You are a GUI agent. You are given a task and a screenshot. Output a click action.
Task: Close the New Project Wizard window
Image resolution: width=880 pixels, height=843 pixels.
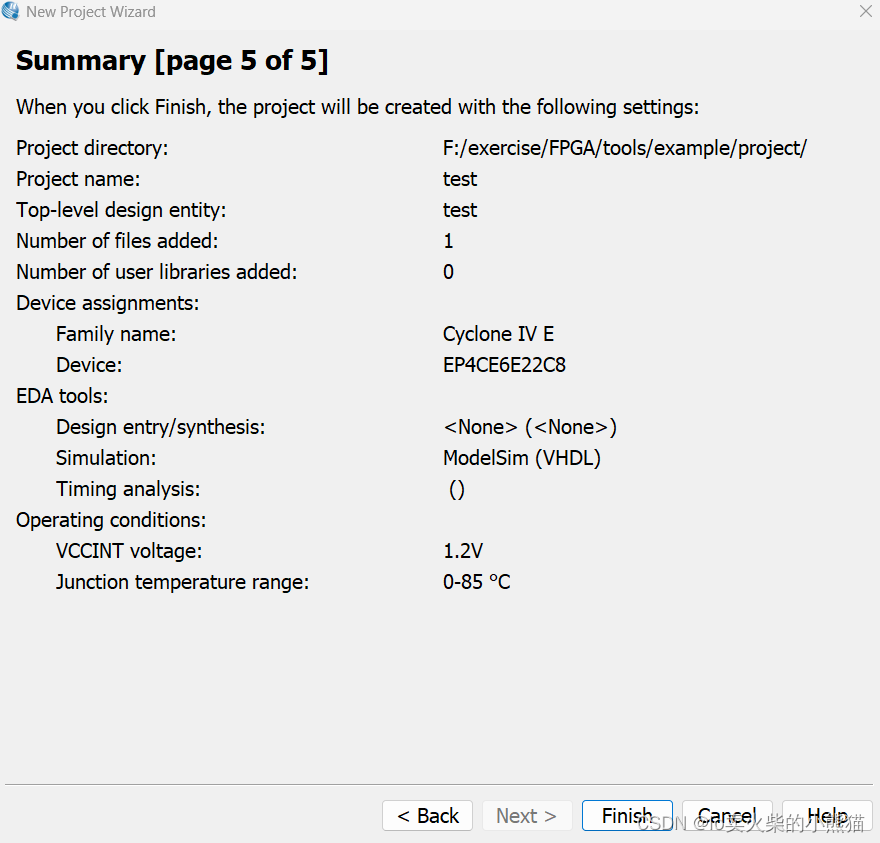865,11
